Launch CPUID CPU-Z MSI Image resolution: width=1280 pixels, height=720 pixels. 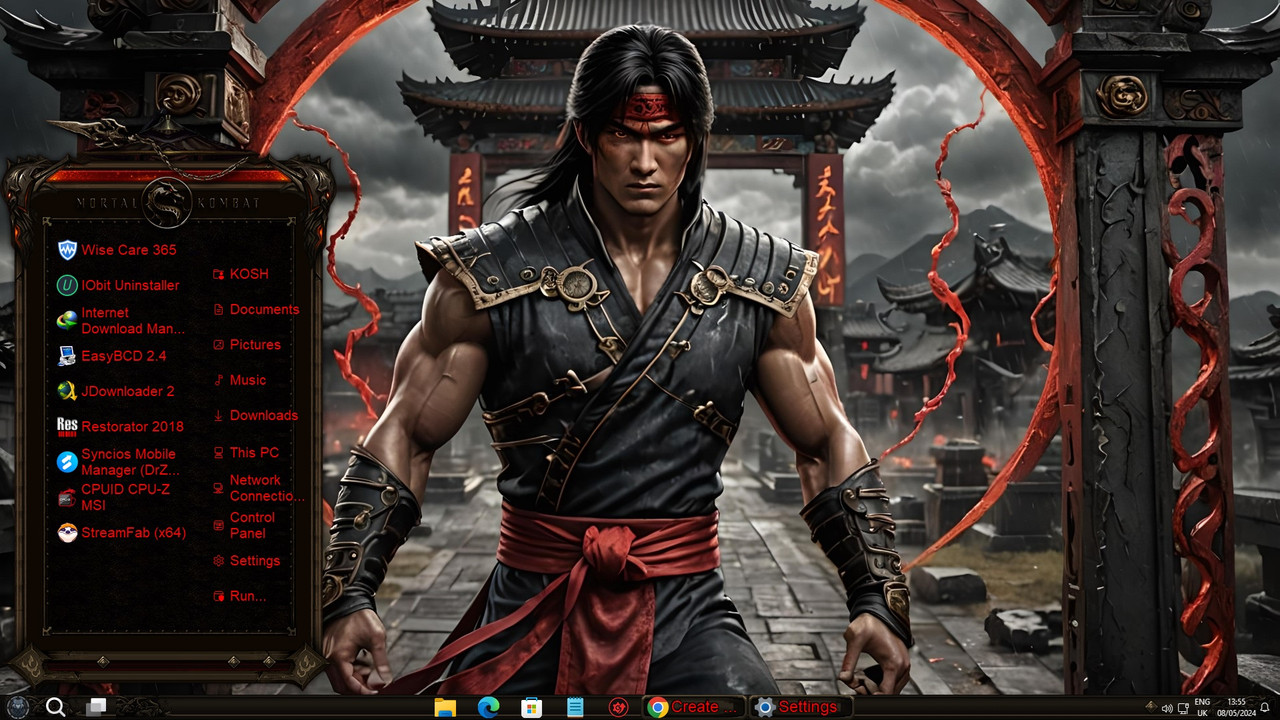[x=113, y=497]
